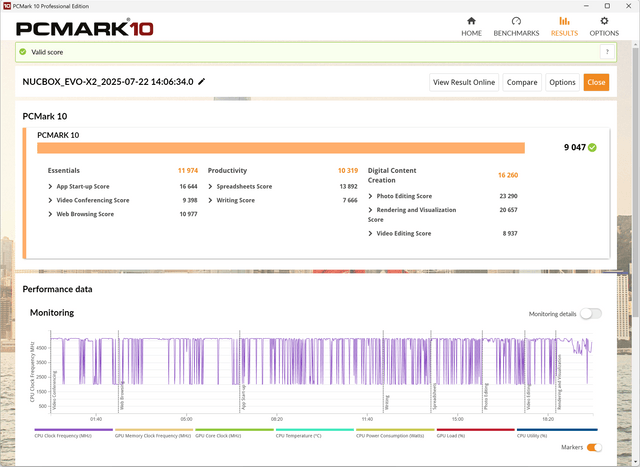
Task: Click the Spreadsheets marker in chart
Action: tap(435, 396)
